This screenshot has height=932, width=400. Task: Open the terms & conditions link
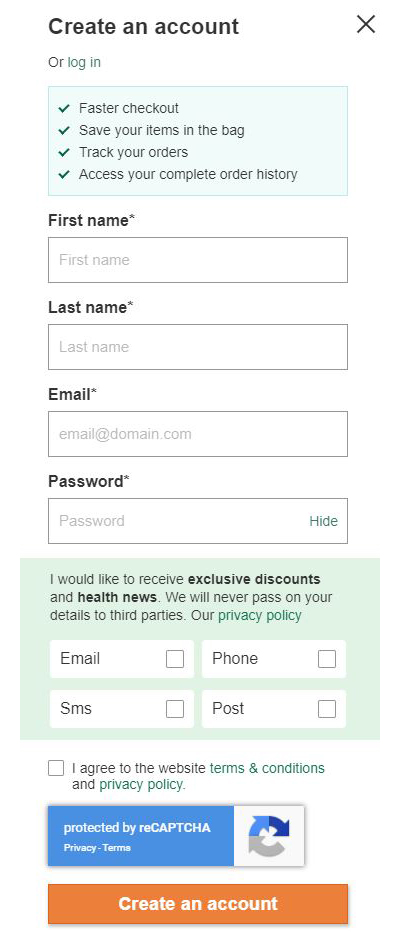click(267, 768)
